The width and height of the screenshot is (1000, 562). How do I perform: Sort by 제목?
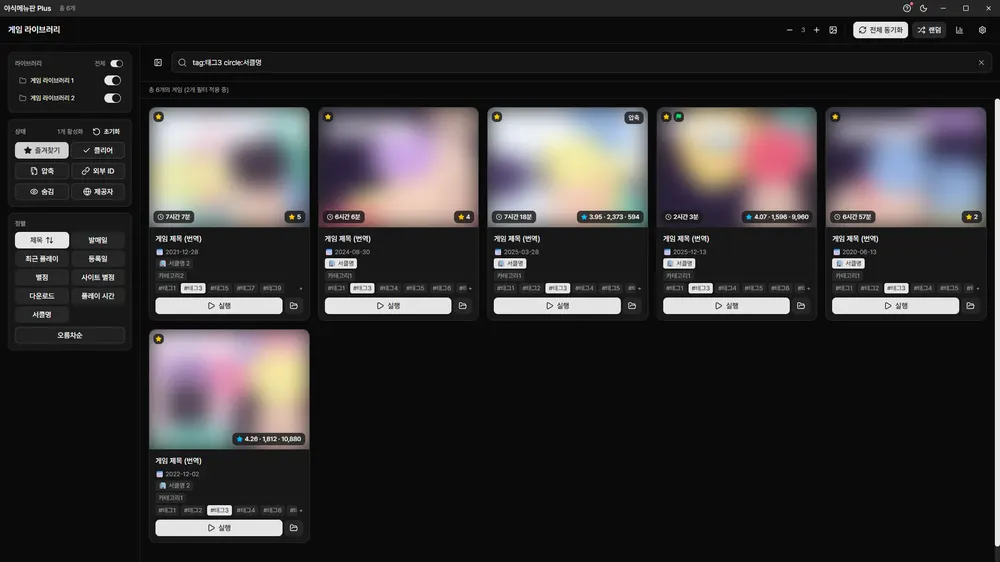(41, 240)
